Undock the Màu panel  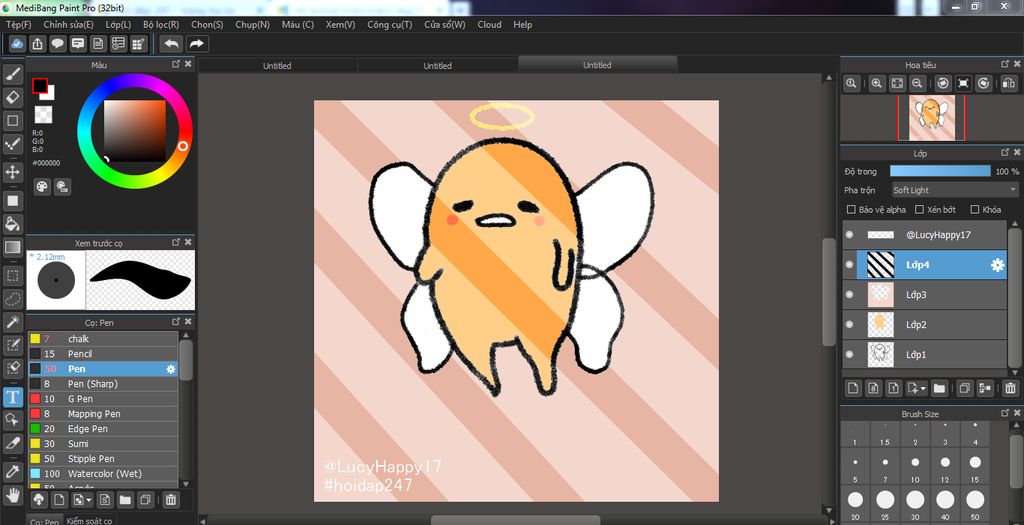point(176,64)
